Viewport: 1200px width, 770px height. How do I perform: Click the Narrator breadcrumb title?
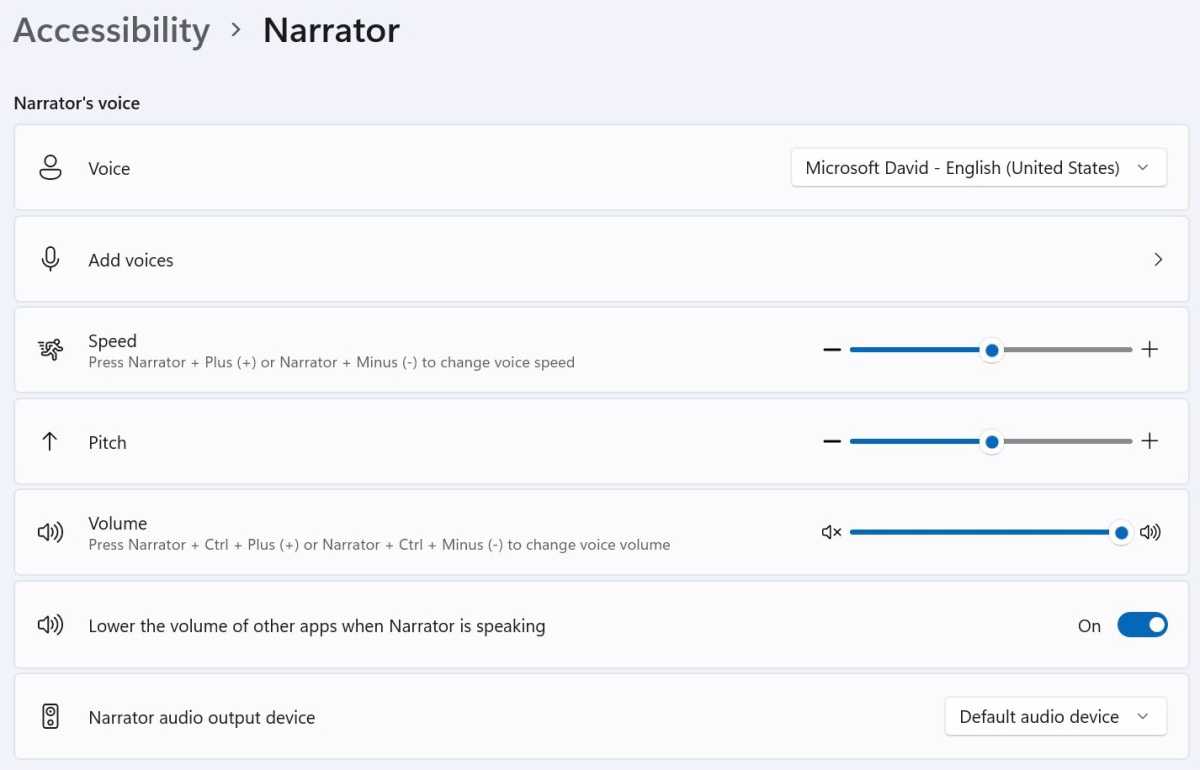tap(331, 30)
